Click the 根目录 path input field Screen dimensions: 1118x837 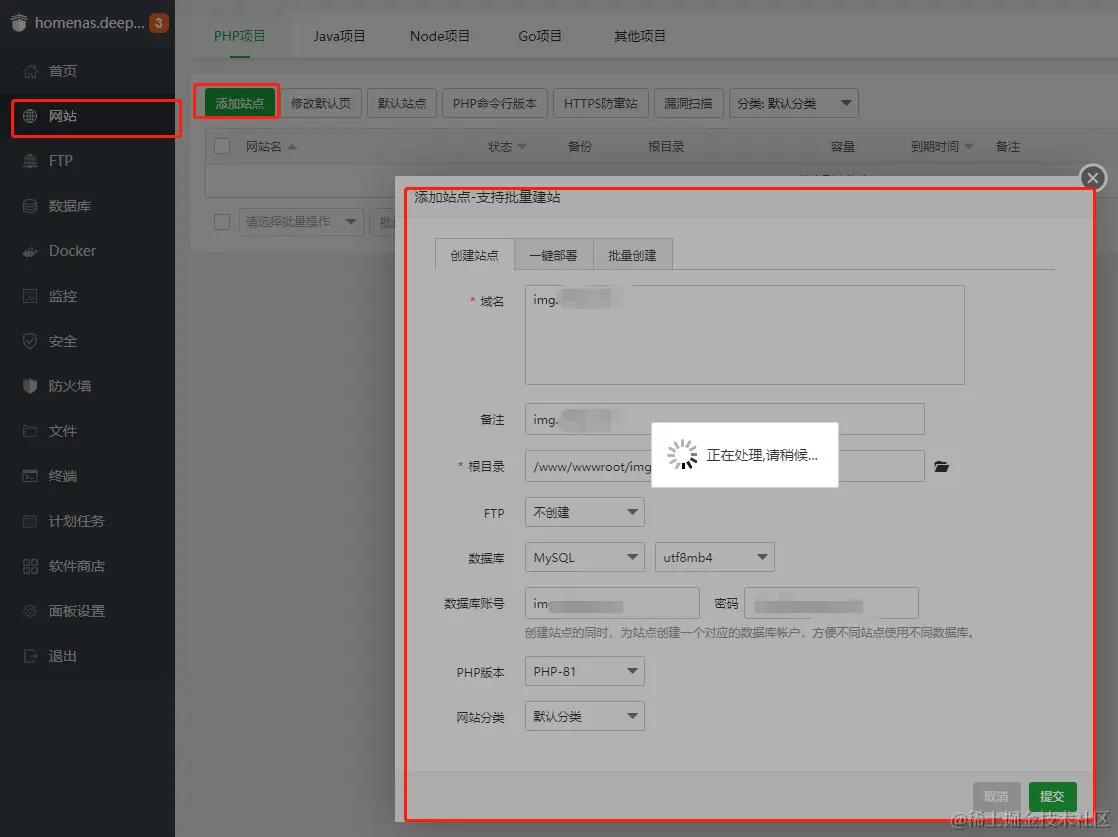click(x=724, y=466)
